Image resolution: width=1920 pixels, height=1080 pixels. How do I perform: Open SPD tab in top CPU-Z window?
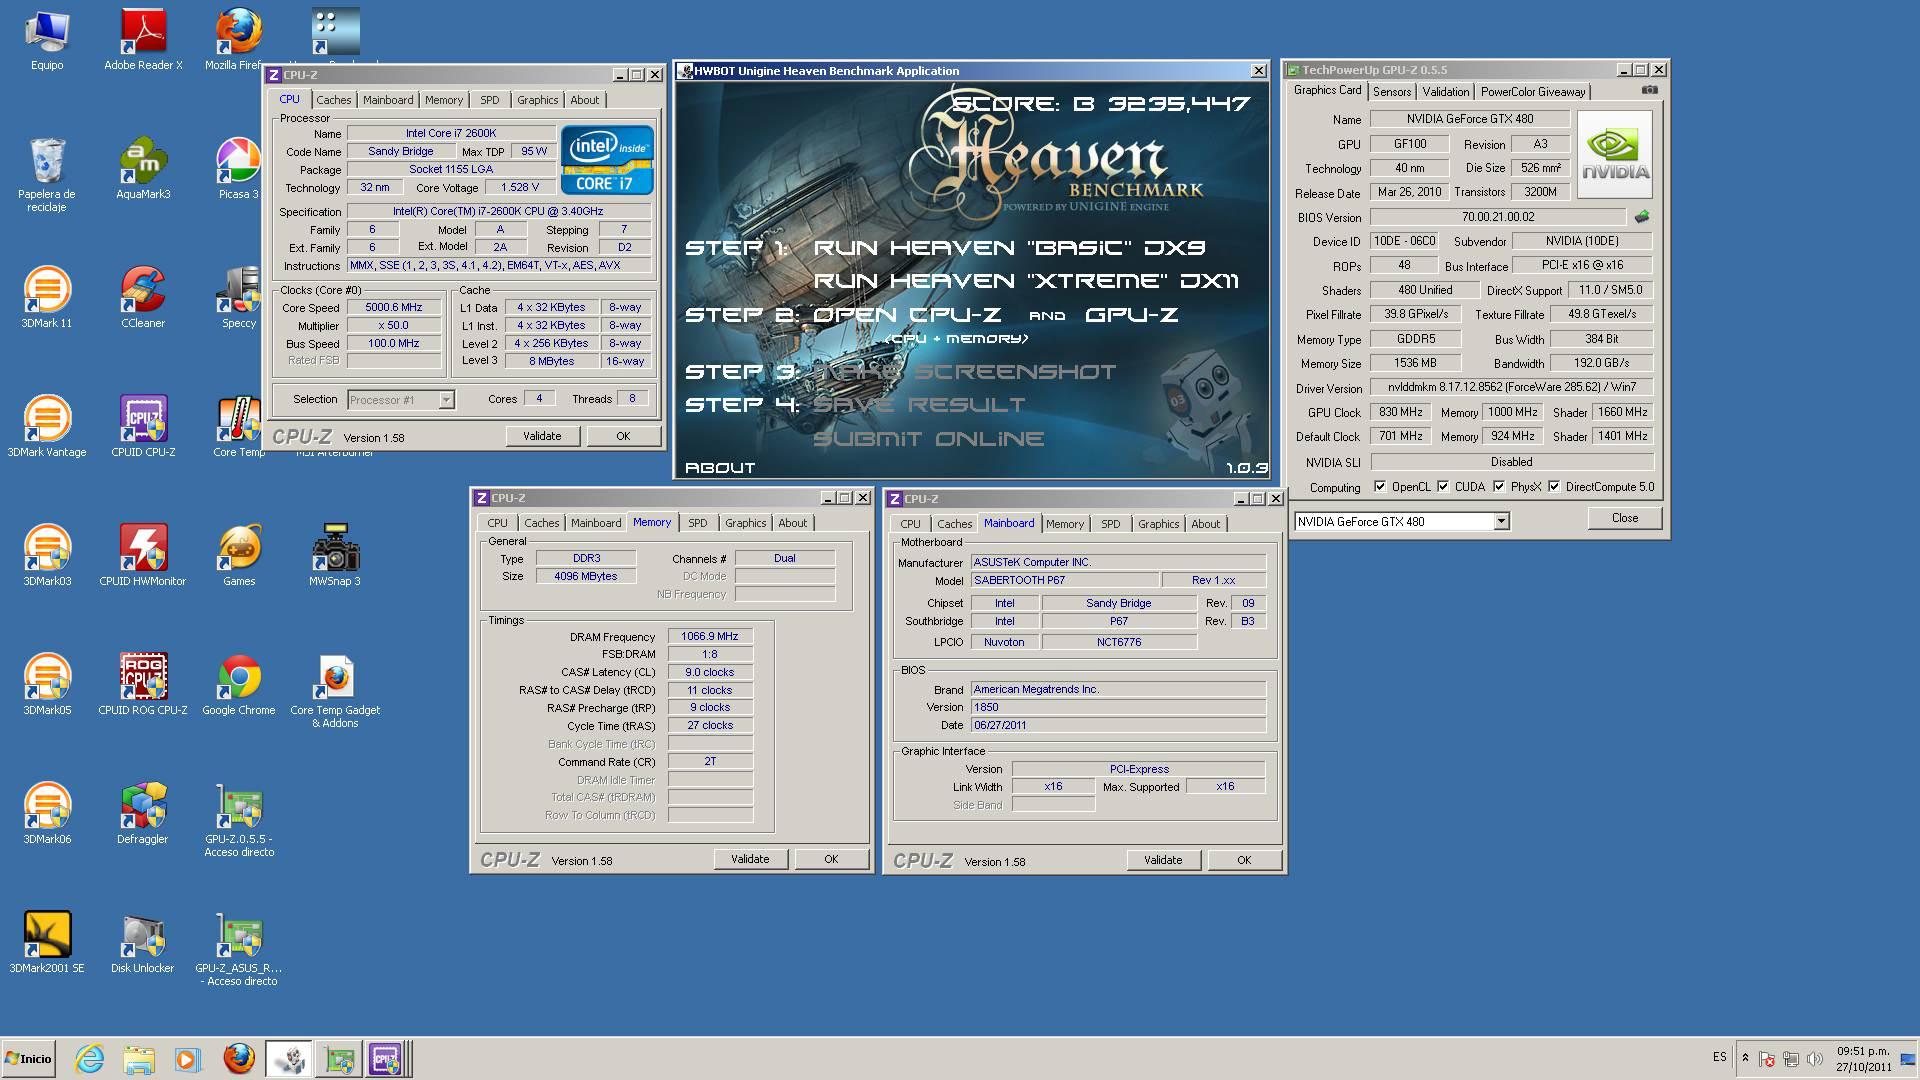coord(489,100)
